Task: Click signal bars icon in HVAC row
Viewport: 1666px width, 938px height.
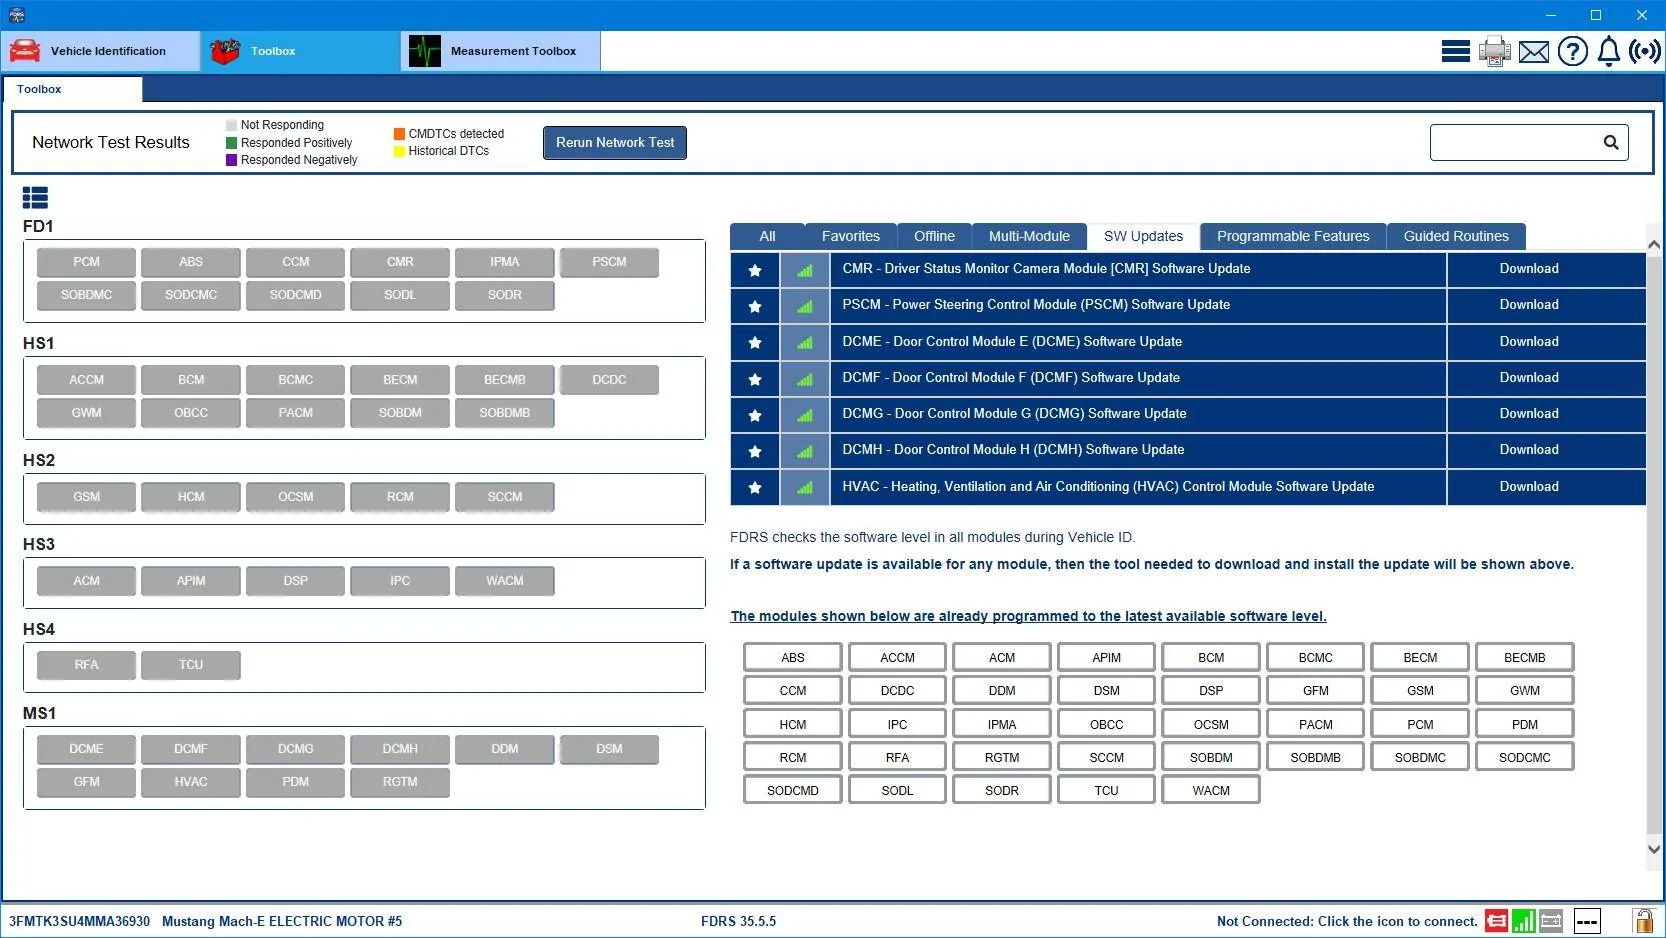Action: point(805,487)
